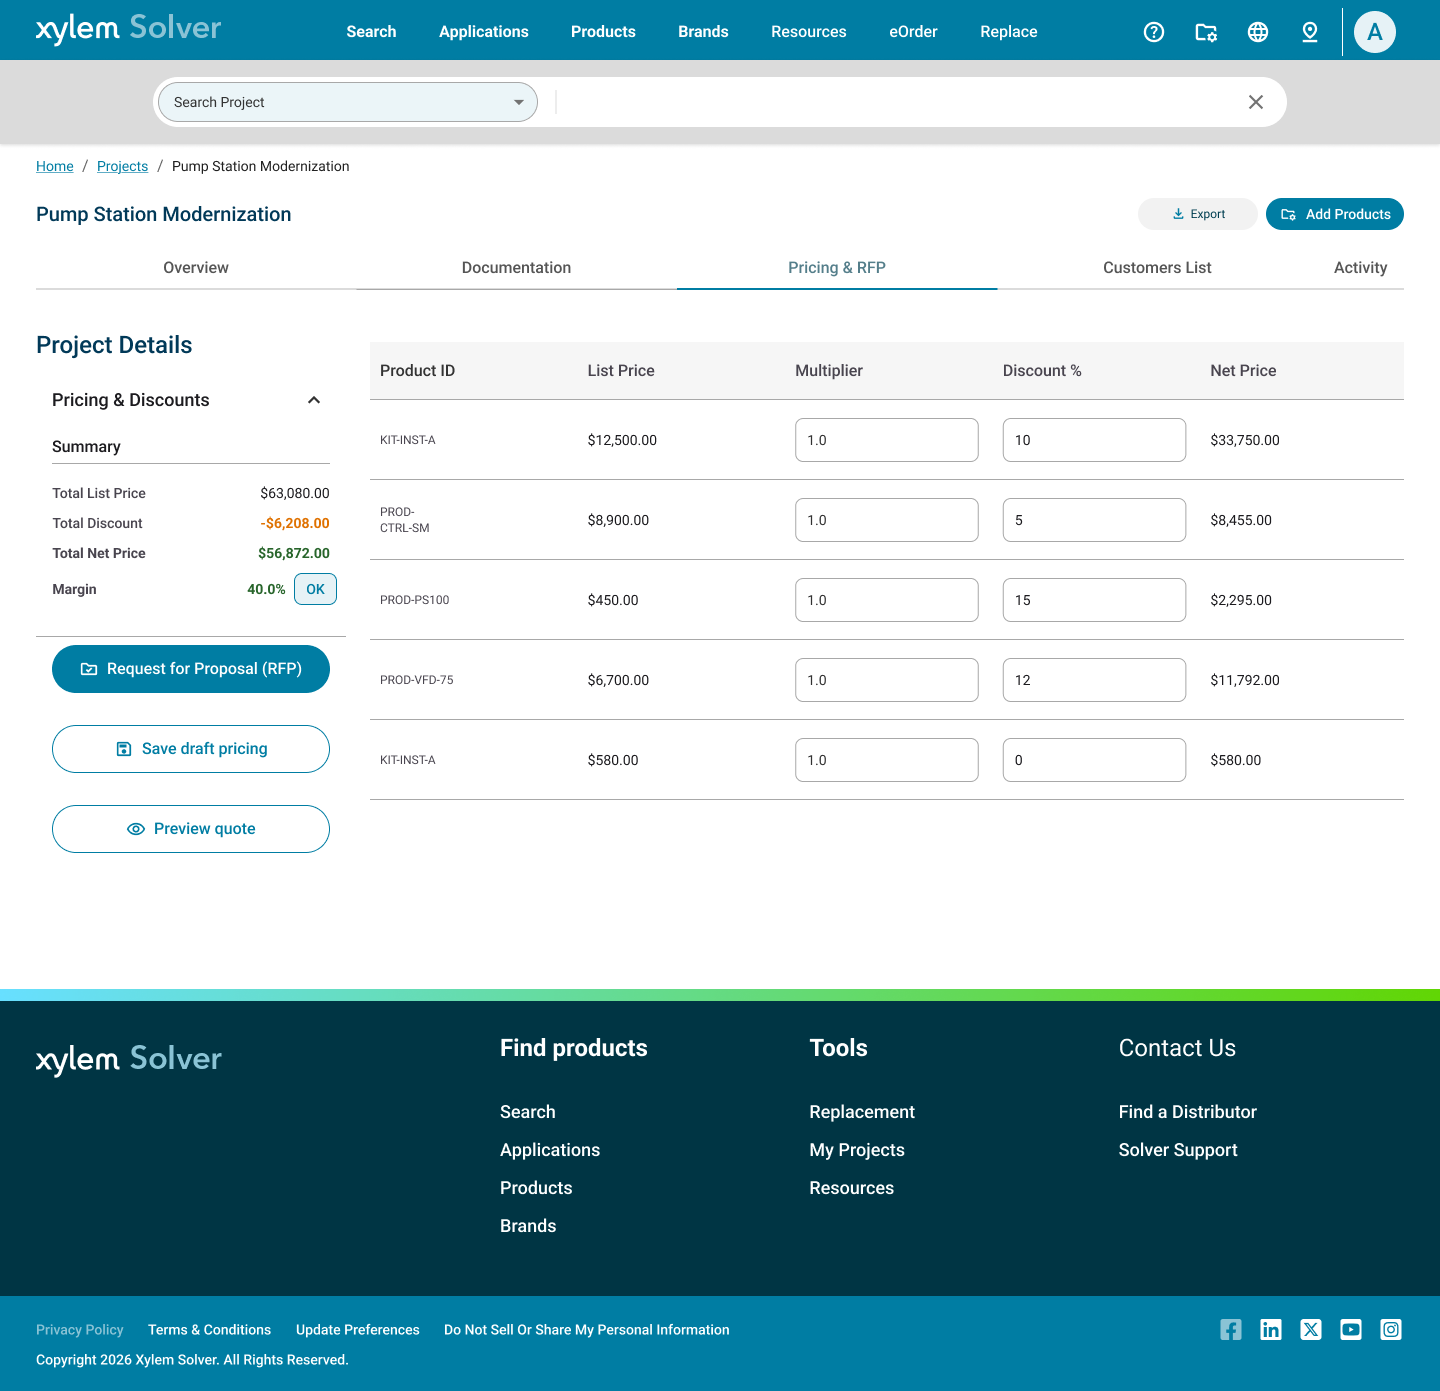
Task: Open the account avatar labeled A
Action: 1374,31
